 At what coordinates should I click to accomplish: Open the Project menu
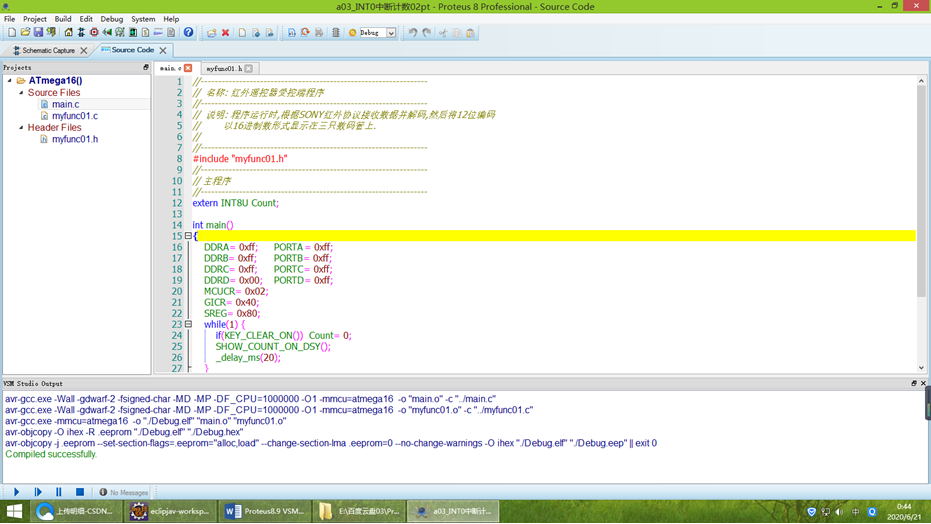(34, 19)
